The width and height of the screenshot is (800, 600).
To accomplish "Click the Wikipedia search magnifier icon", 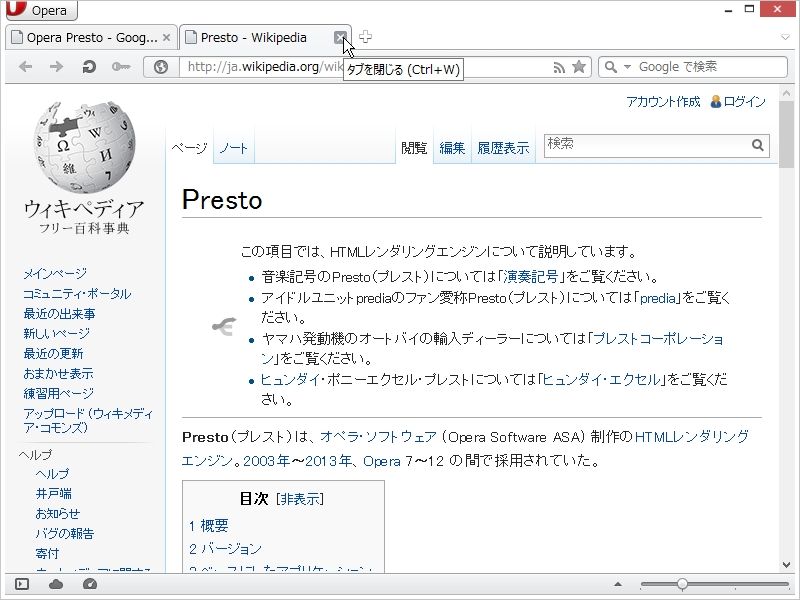I will [x=758, y=145].
